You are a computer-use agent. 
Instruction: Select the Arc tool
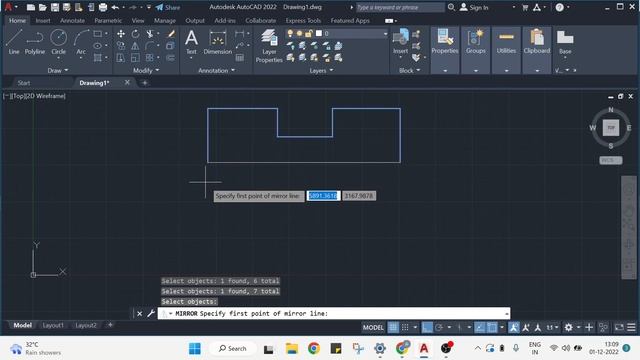[81, 42]
